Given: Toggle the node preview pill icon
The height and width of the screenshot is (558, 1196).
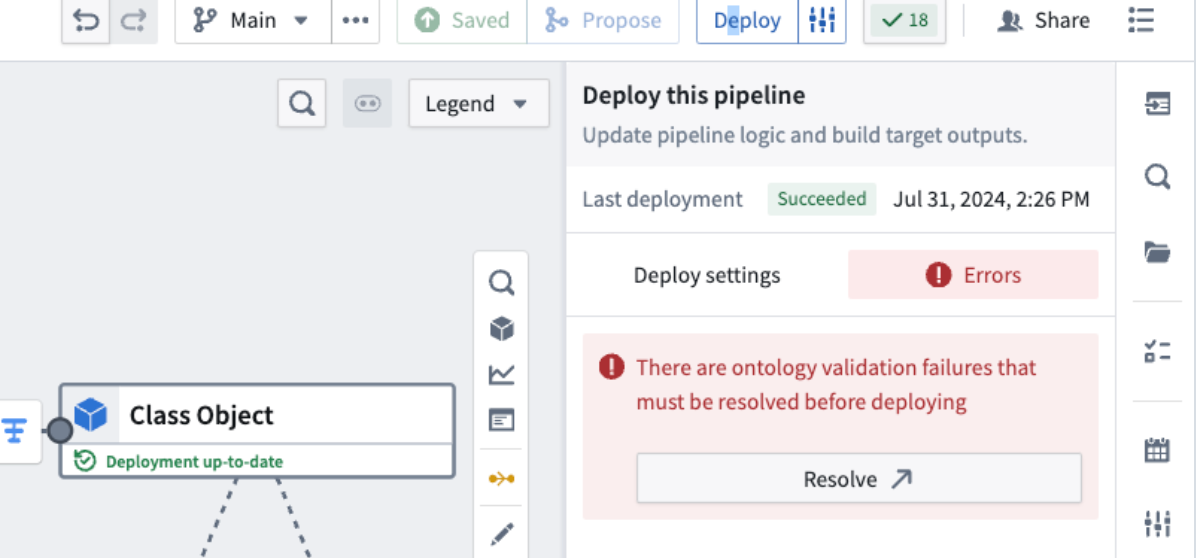Looking at the screenshot, I should click(x=368, y=103).
